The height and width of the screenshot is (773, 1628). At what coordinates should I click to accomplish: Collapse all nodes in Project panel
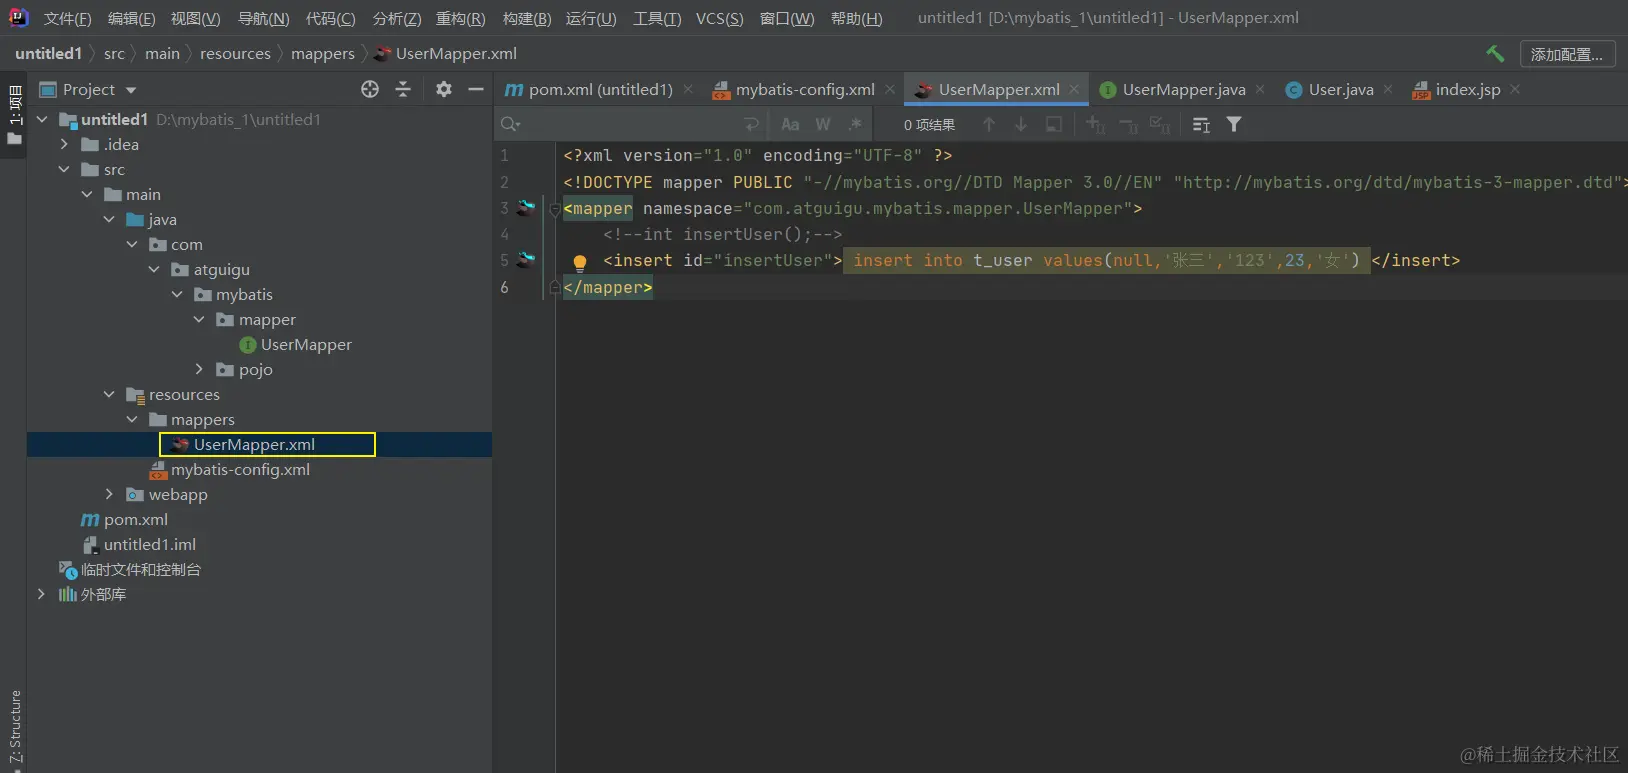coord(403,89)
